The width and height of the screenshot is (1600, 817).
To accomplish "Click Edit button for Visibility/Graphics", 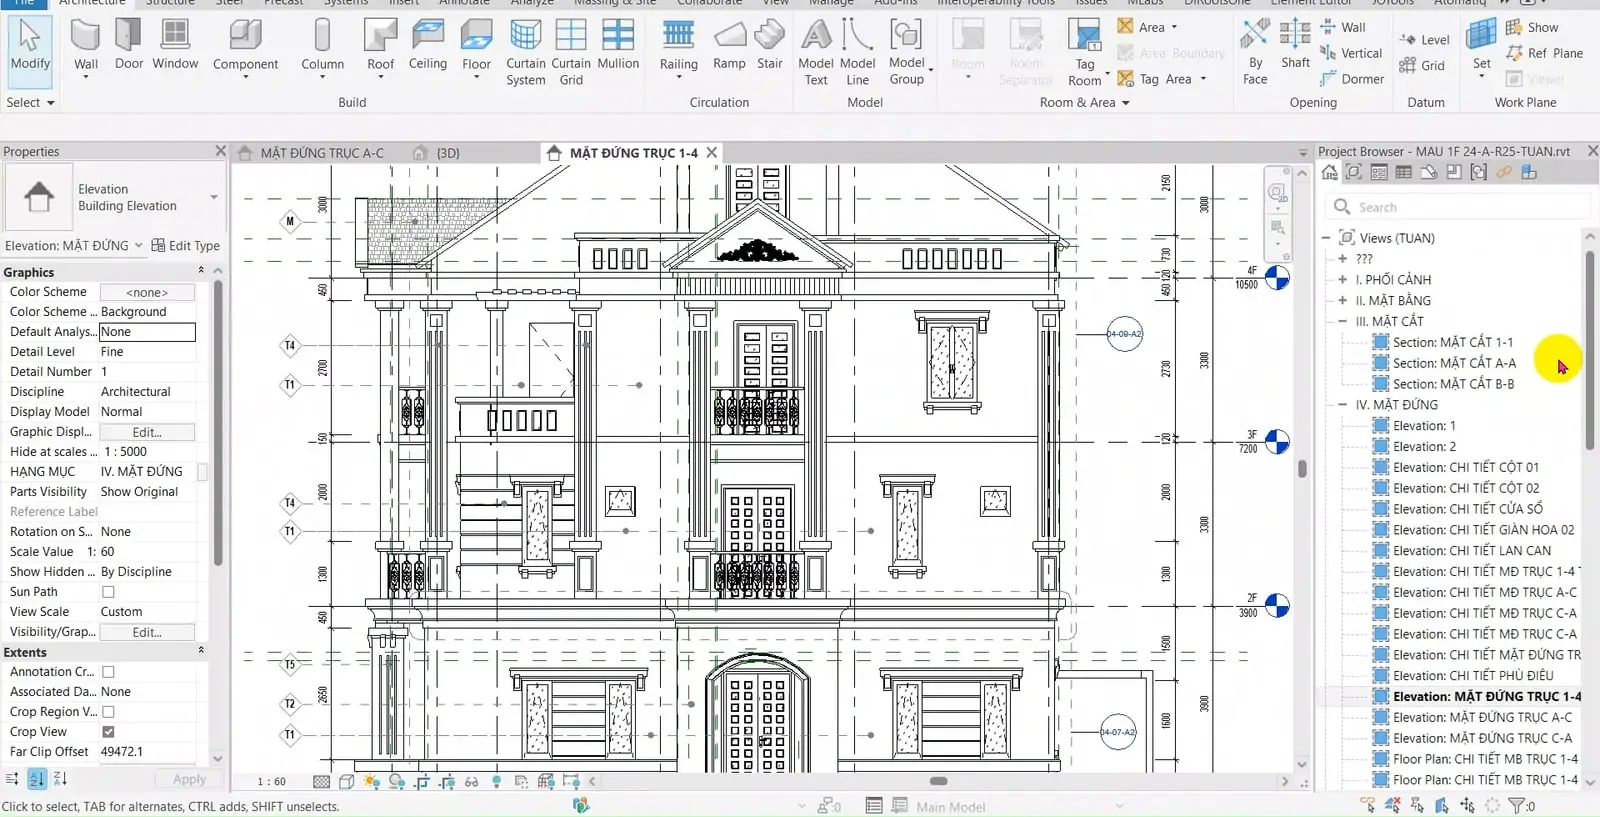I will (x=147, y=632).
